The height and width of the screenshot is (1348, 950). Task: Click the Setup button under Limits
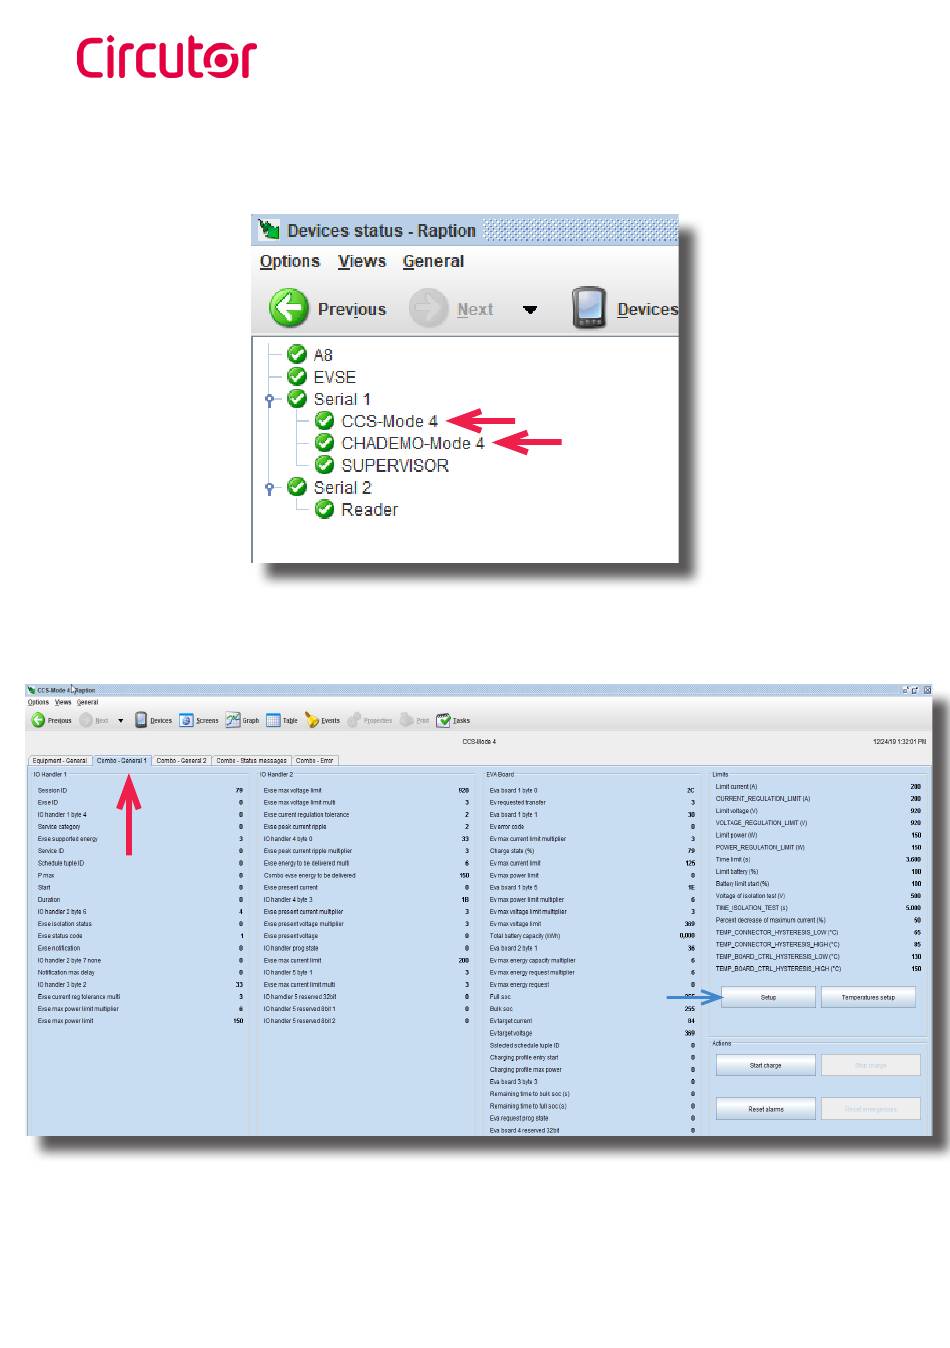[768, 997]
